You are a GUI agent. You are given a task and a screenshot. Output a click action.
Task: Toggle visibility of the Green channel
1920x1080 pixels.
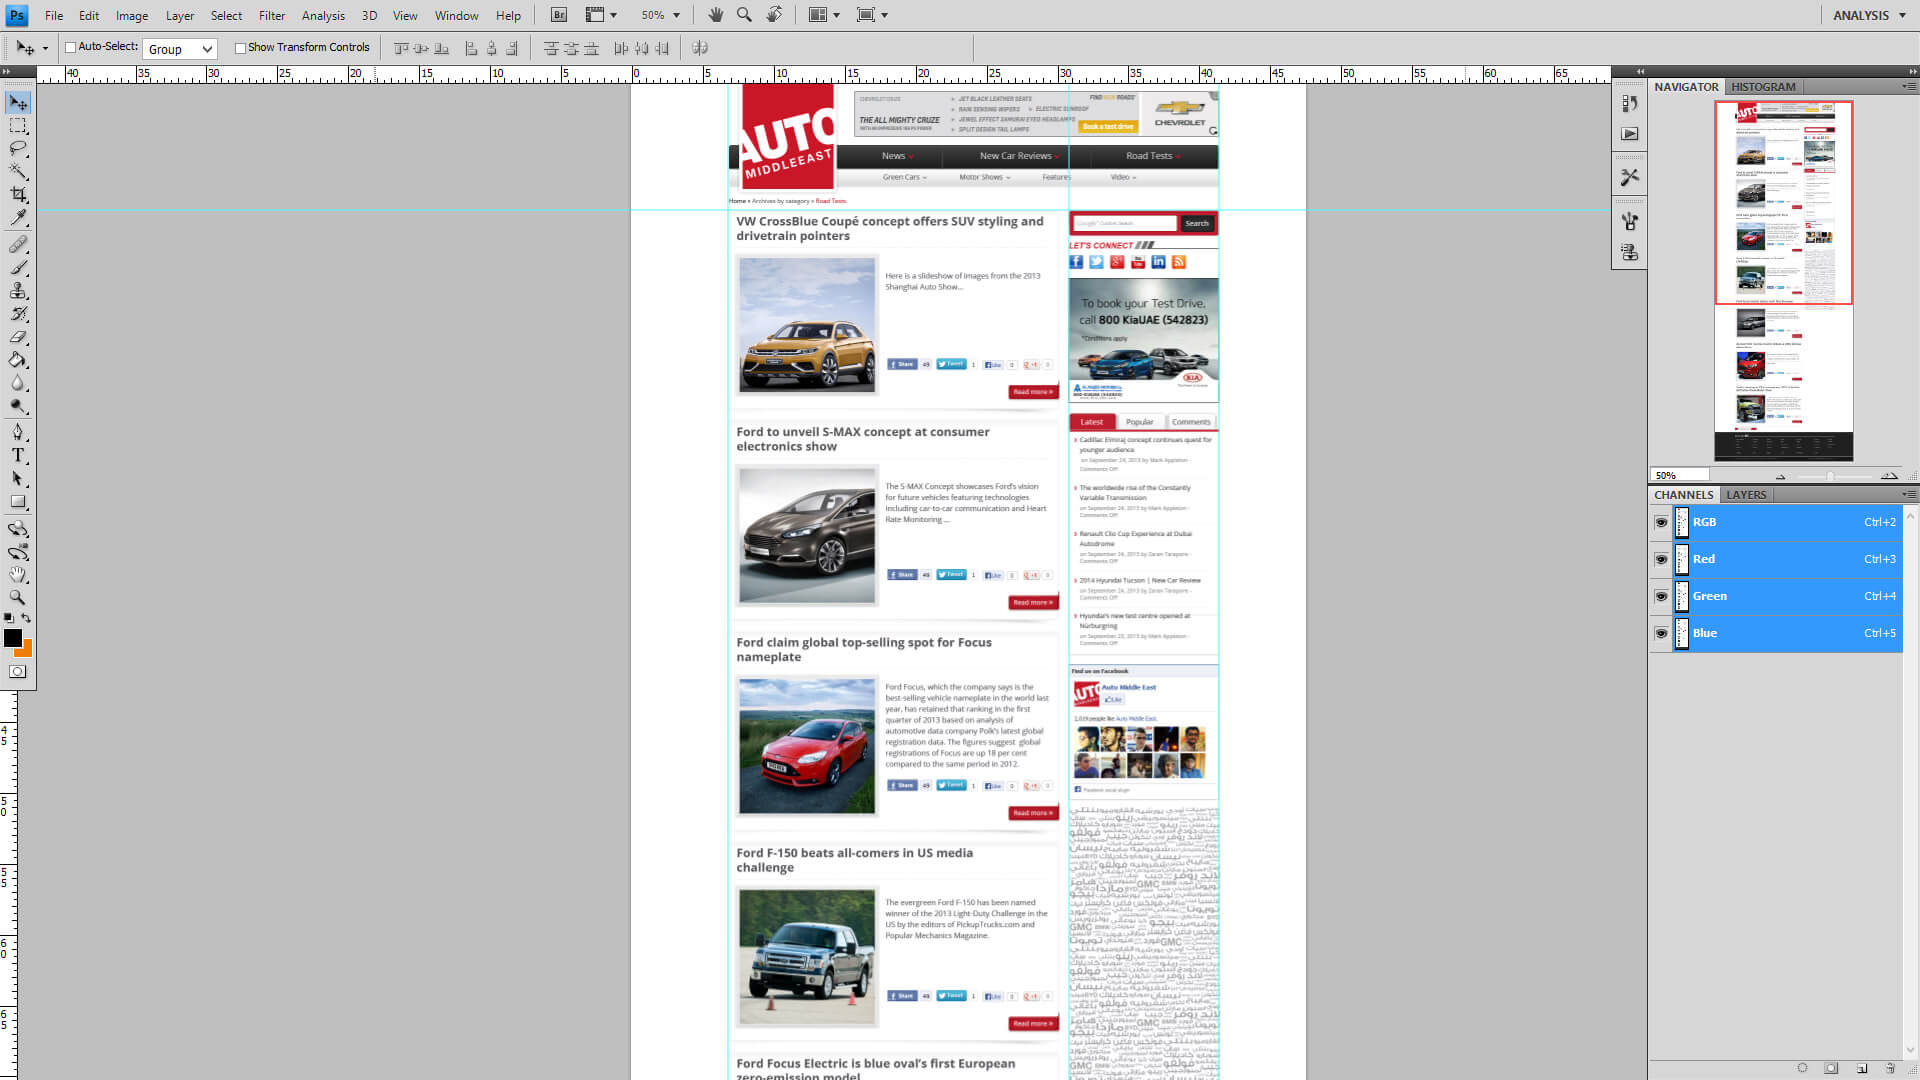(1661, 596)
